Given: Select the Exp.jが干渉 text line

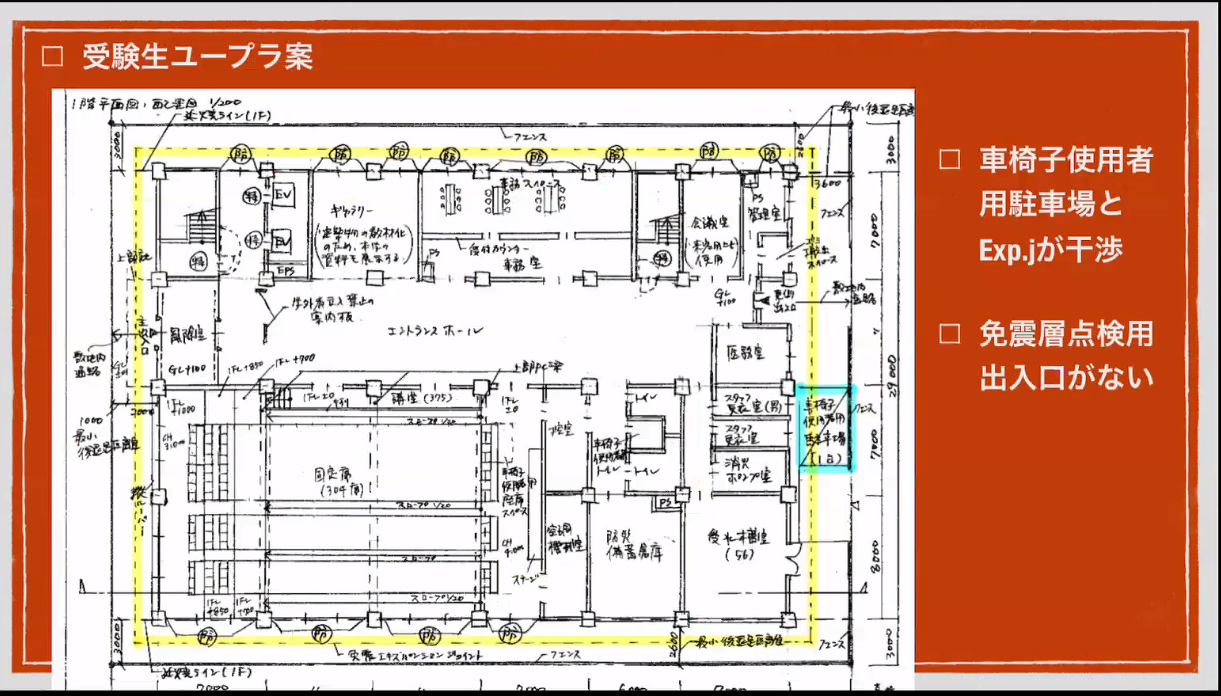Looking at the screenshot, I should point(1050,249).
